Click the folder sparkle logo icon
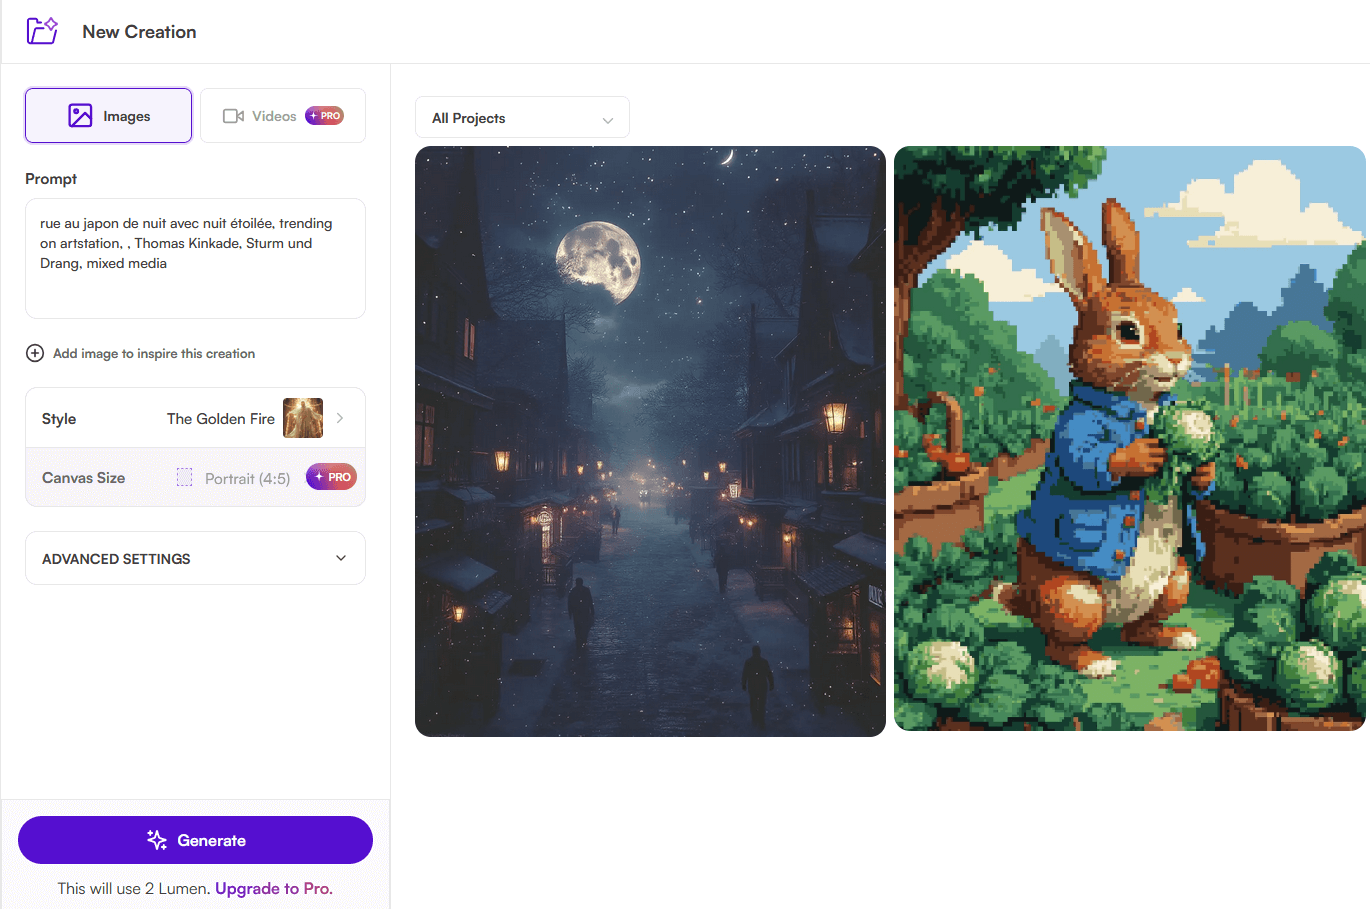 [42, 31]
